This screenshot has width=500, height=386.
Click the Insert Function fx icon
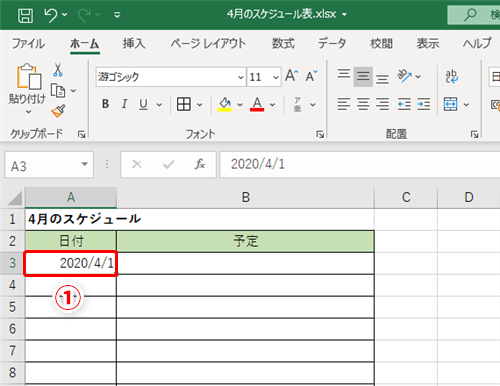(200, 164)
